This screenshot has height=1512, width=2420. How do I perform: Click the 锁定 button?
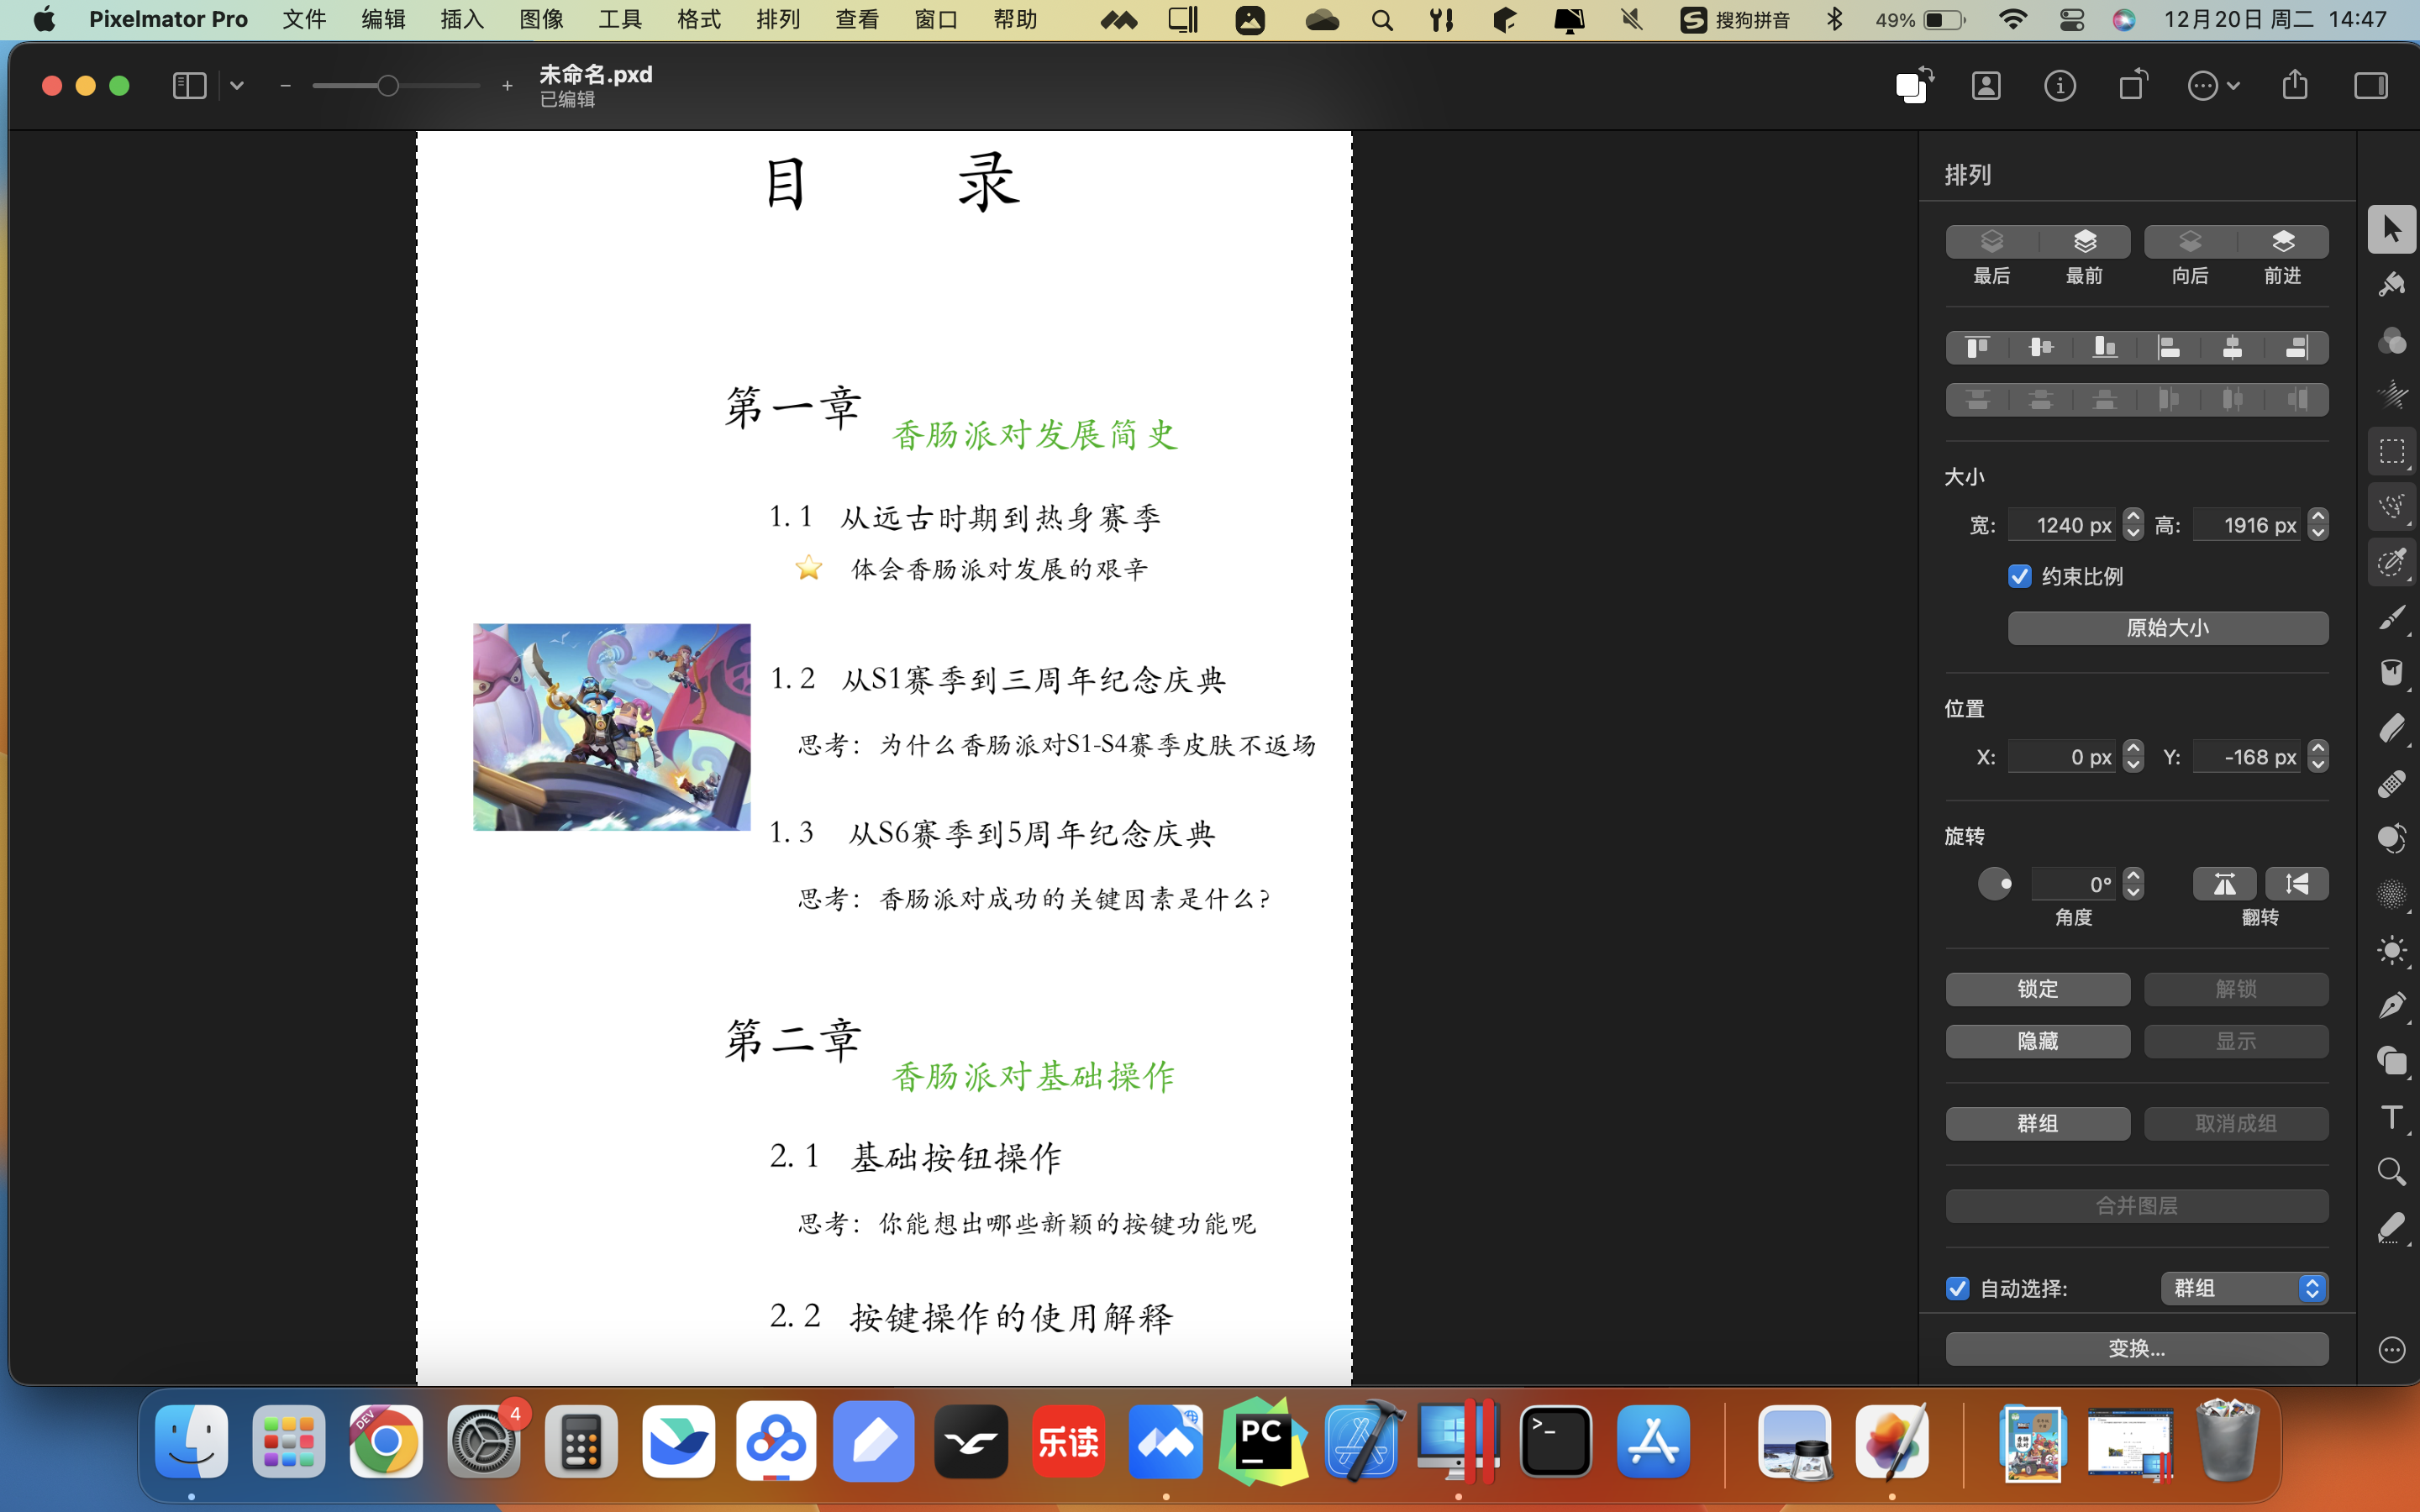(2037, 989)
